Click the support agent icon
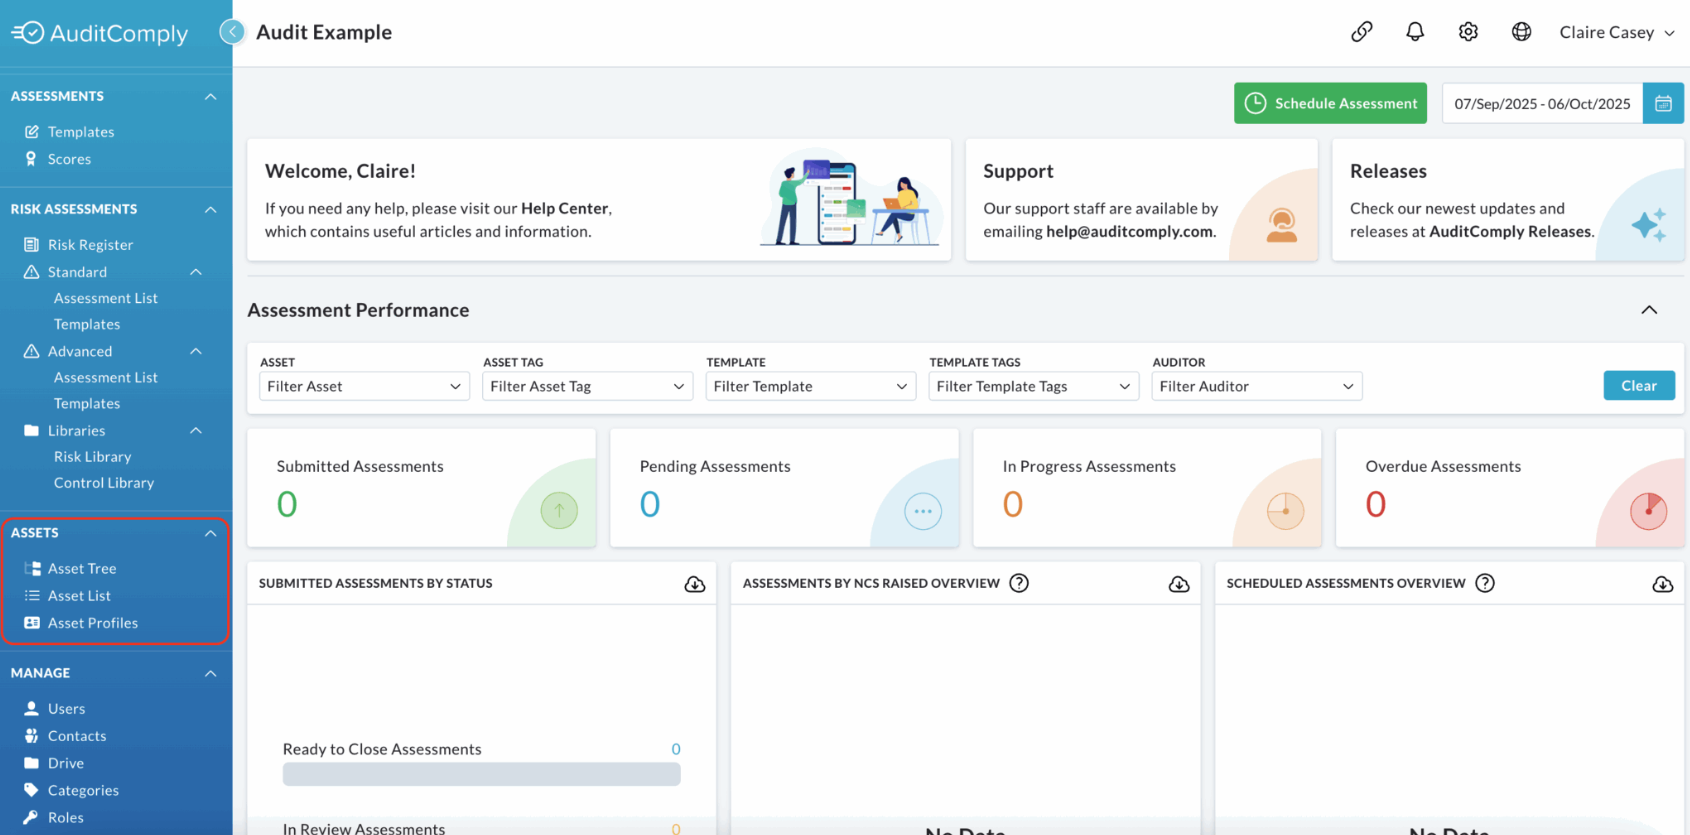This screenshot has width=1690, height=835. (x=1282, y=225)
